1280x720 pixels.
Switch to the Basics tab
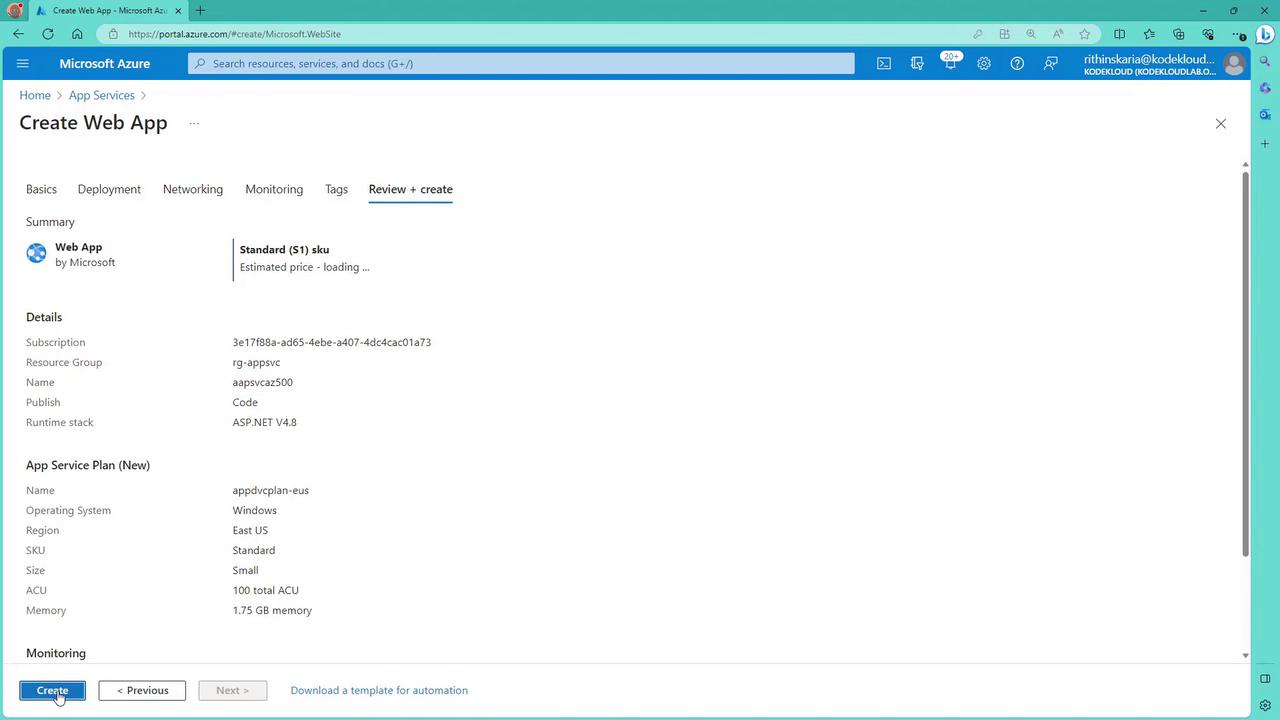(41, 189)
